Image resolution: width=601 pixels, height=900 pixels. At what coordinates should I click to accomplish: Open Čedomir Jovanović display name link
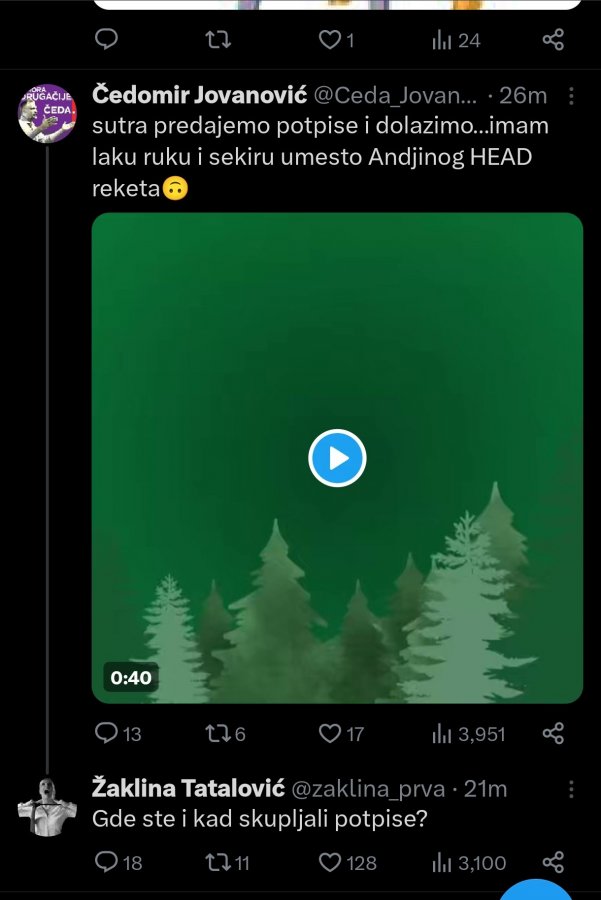(x=199, y=95)
